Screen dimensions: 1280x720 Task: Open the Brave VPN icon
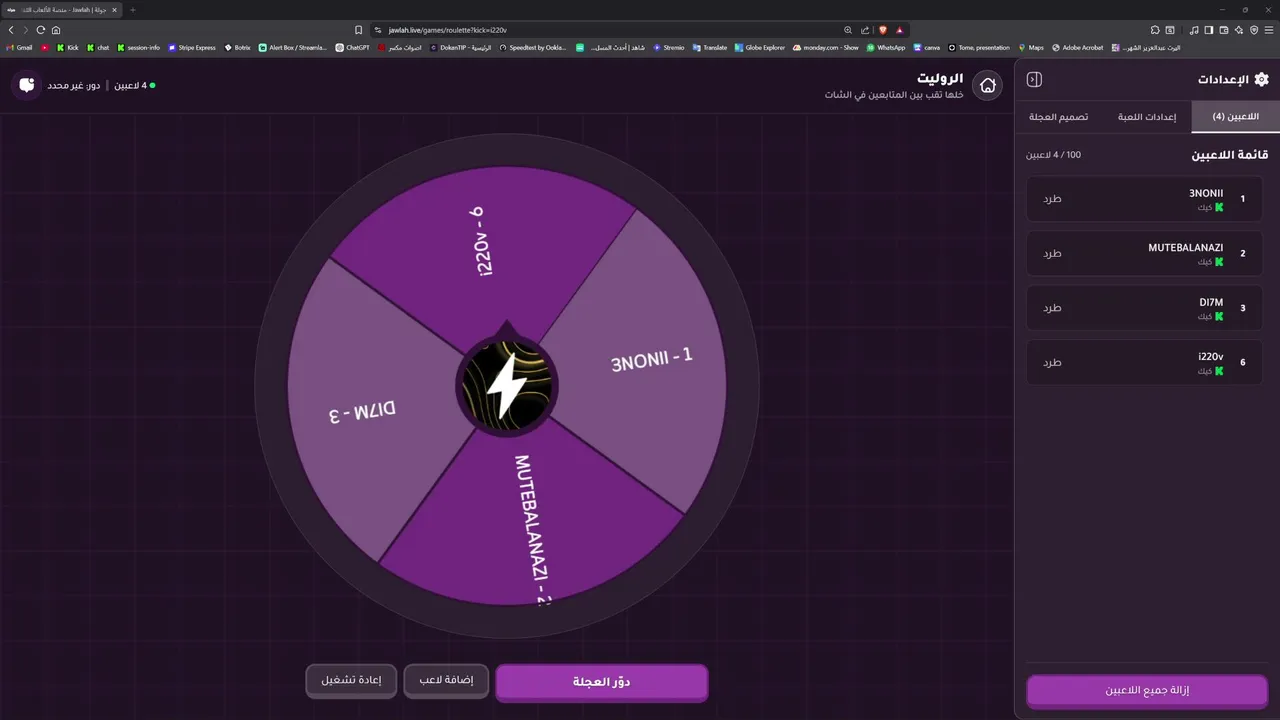[x=1254, y=30]
